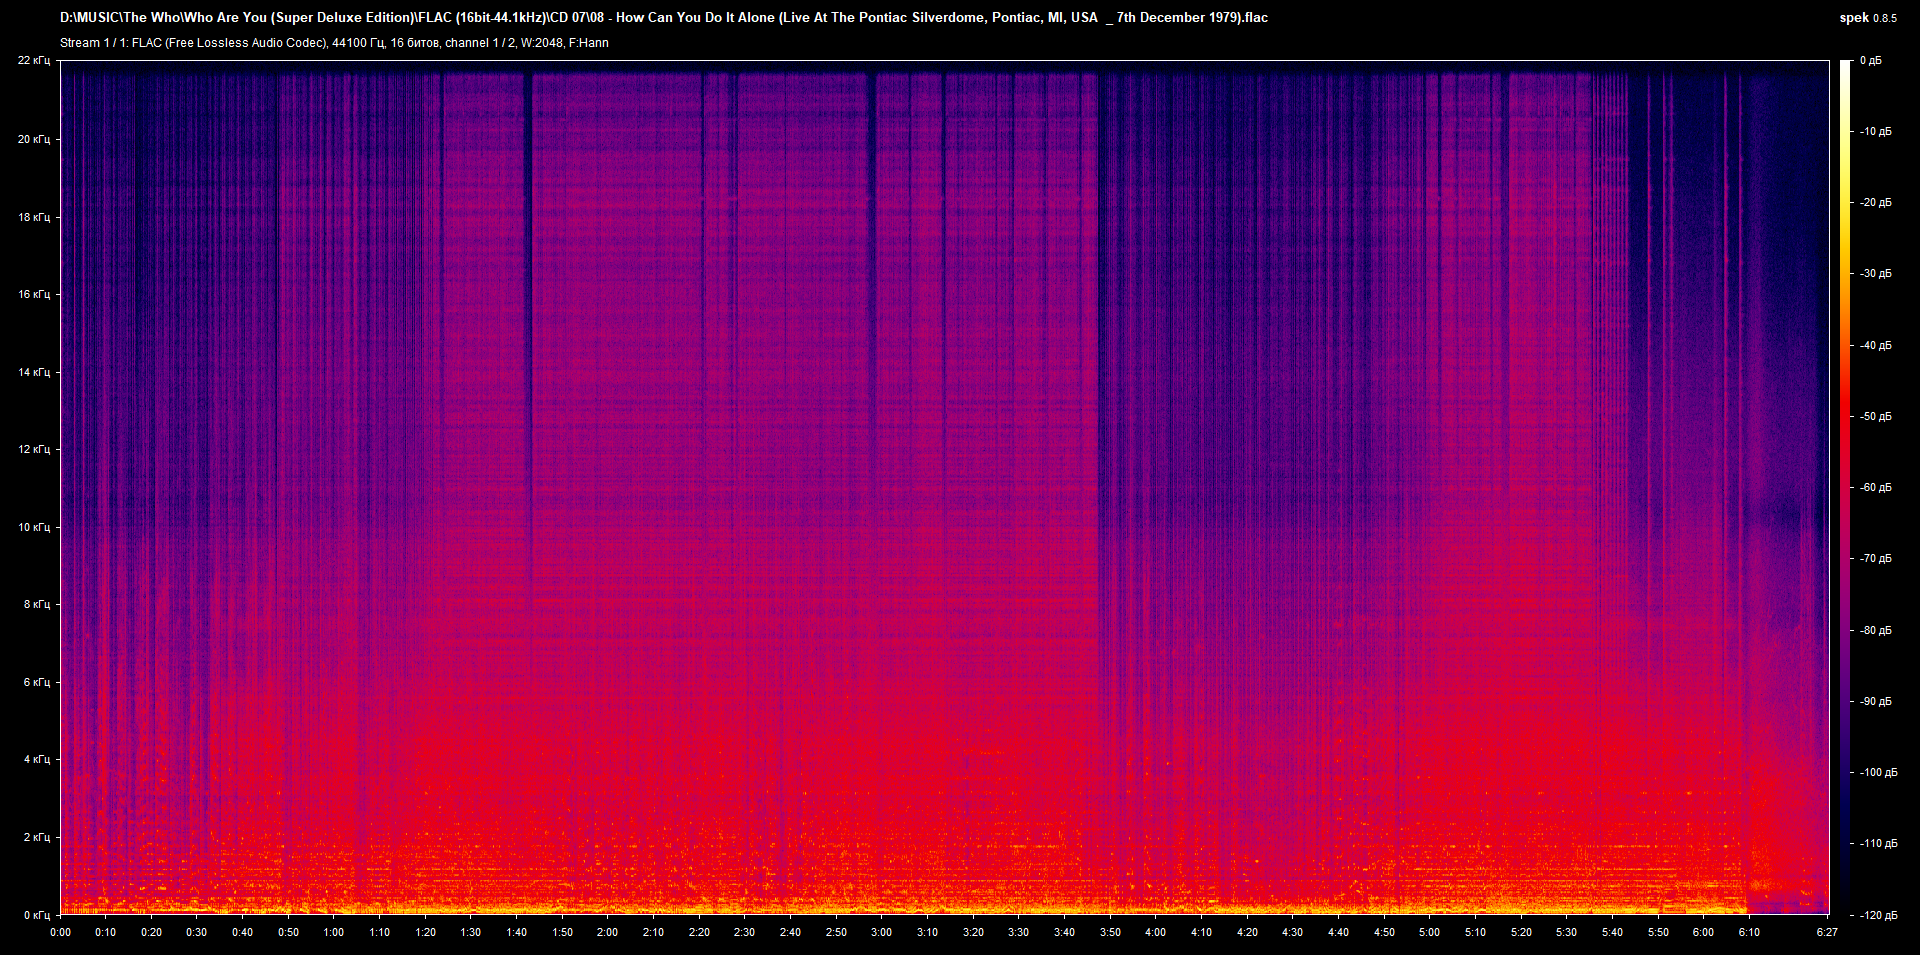Click the 22 кГц frequency axis label

34,61
